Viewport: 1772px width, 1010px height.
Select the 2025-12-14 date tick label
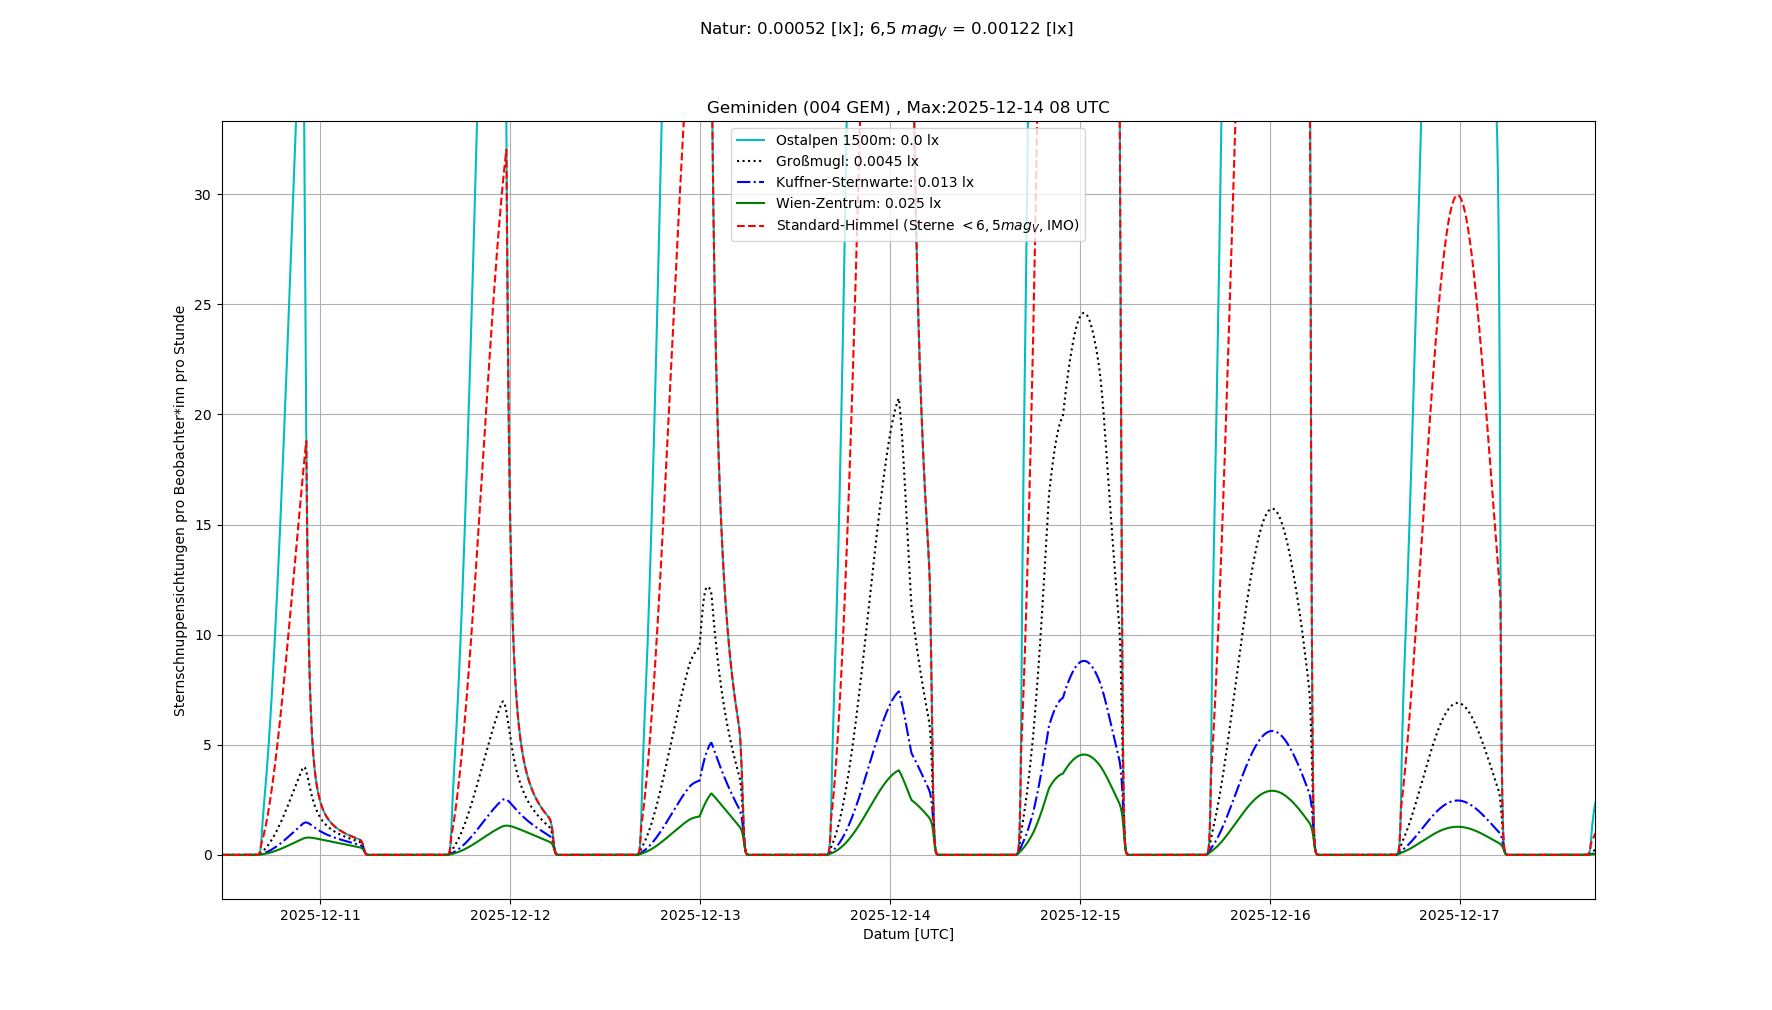pyautogui.click(x=890, y=915)
